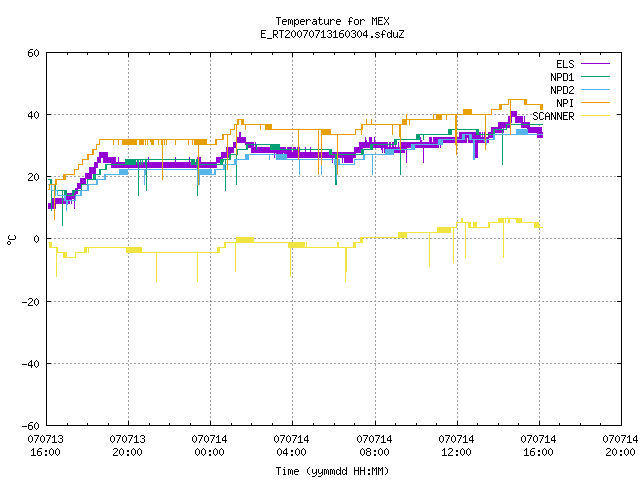The width and height of the screenshot is (640, 480).
Task: Click the NPD1 legend label
Action: (x=562, y=77)
